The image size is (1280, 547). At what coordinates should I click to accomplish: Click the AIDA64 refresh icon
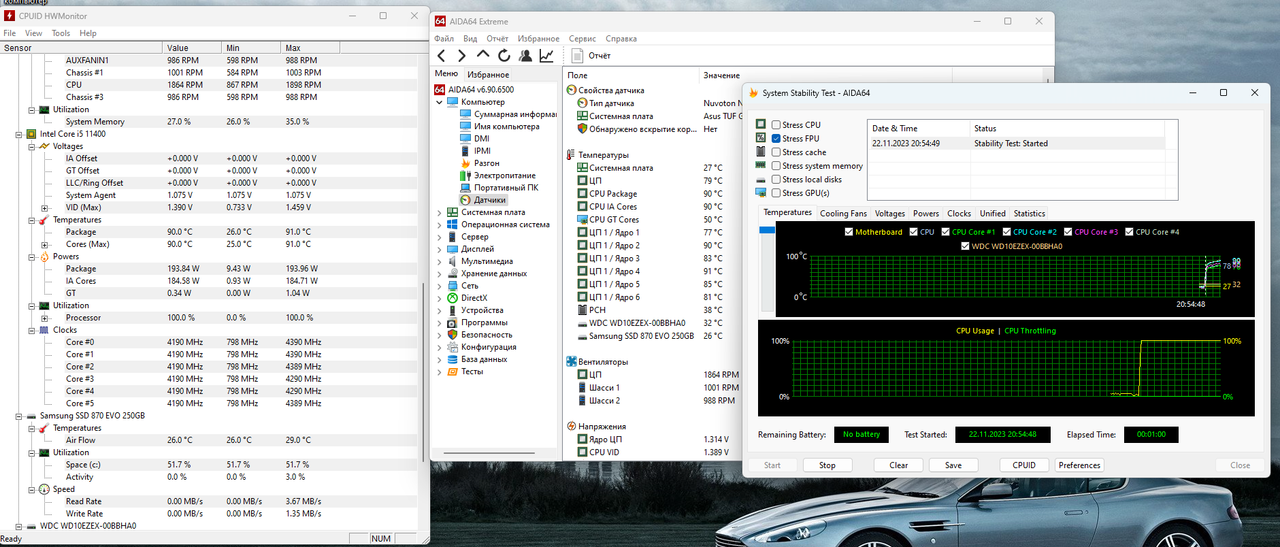coord(504,56)
